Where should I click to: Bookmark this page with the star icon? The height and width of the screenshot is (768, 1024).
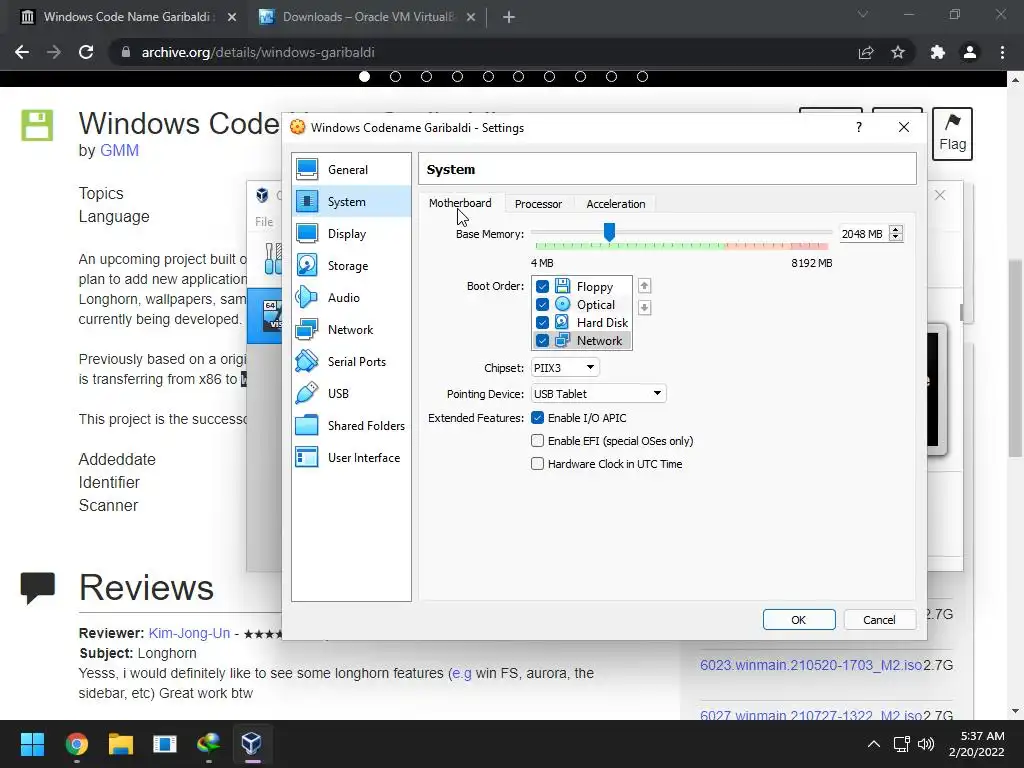tap(898, 52)
